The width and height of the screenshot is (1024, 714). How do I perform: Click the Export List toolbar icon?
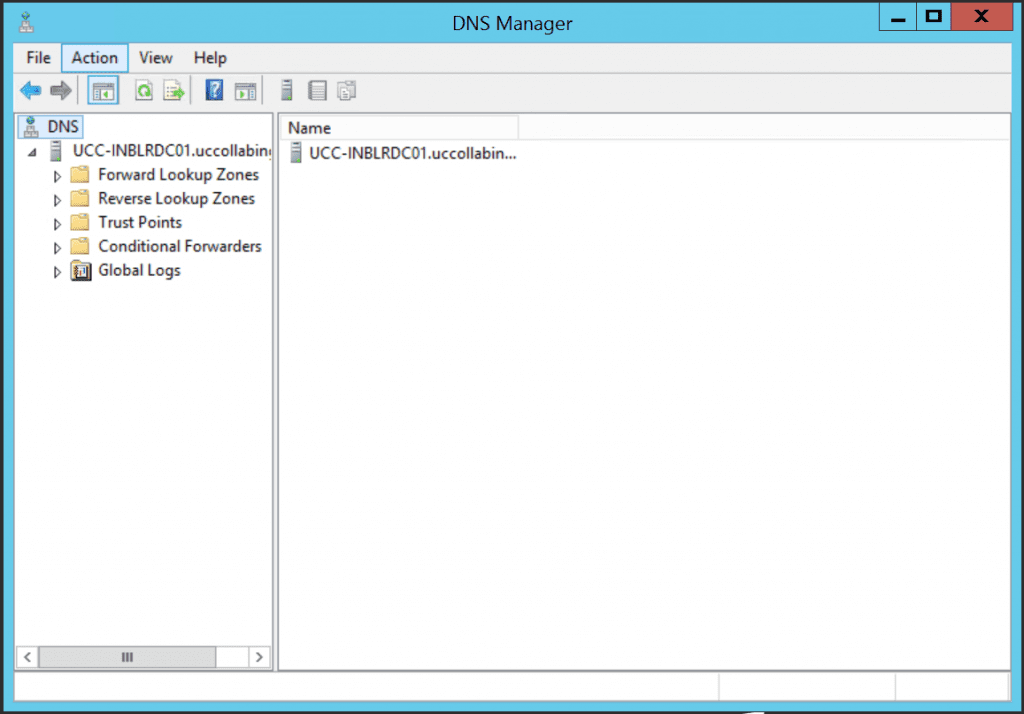click(174, 90)
